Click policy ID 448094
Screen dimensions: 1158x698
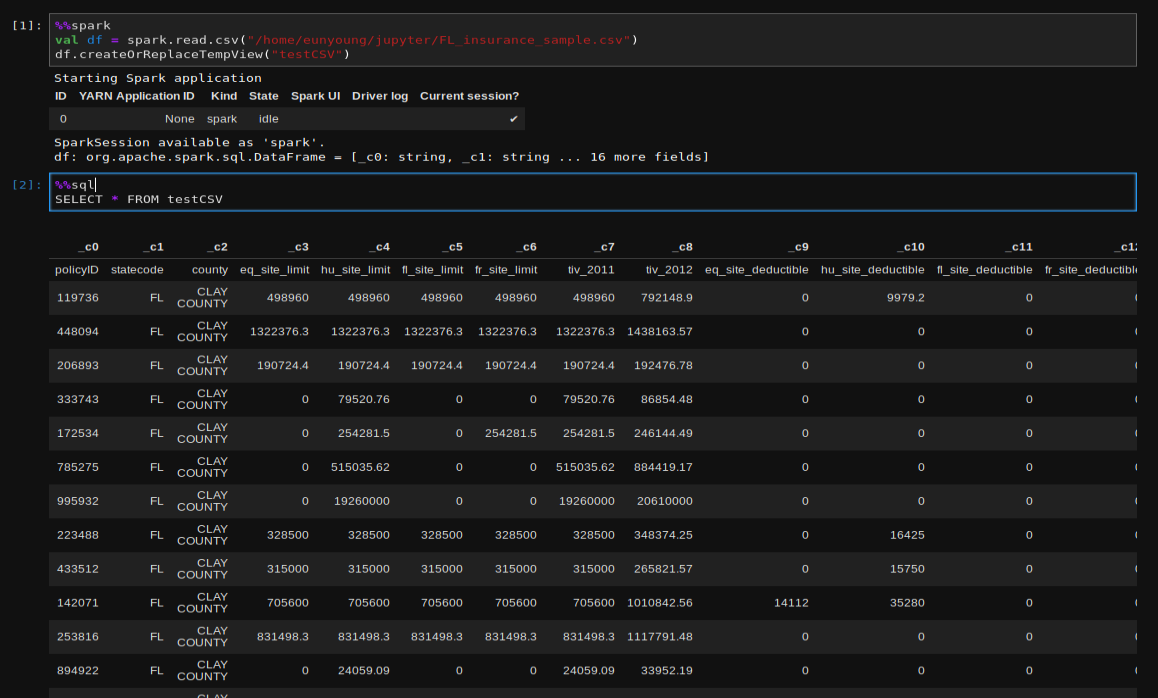click(x=78, y=332)
